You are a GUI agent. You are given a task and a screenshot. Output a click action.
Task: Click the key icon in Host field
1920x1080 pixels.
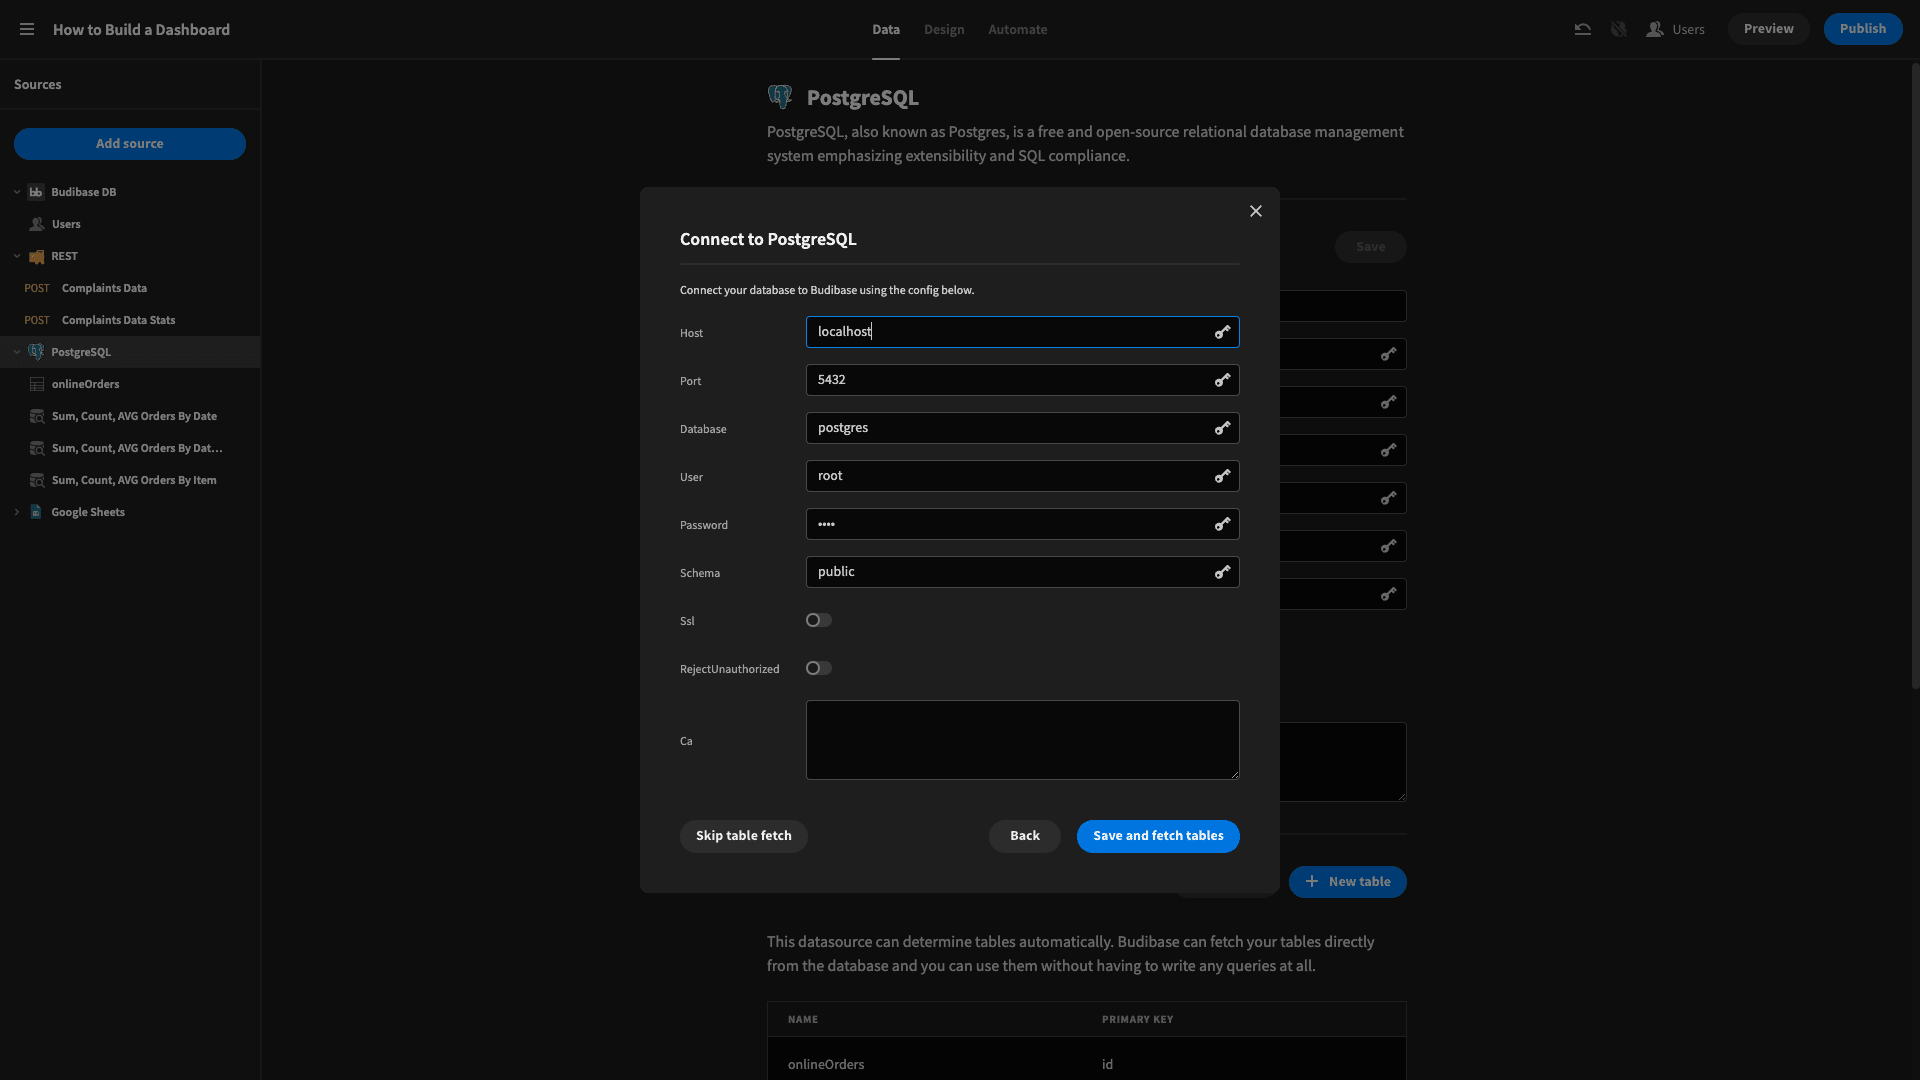pos(1222,332)
